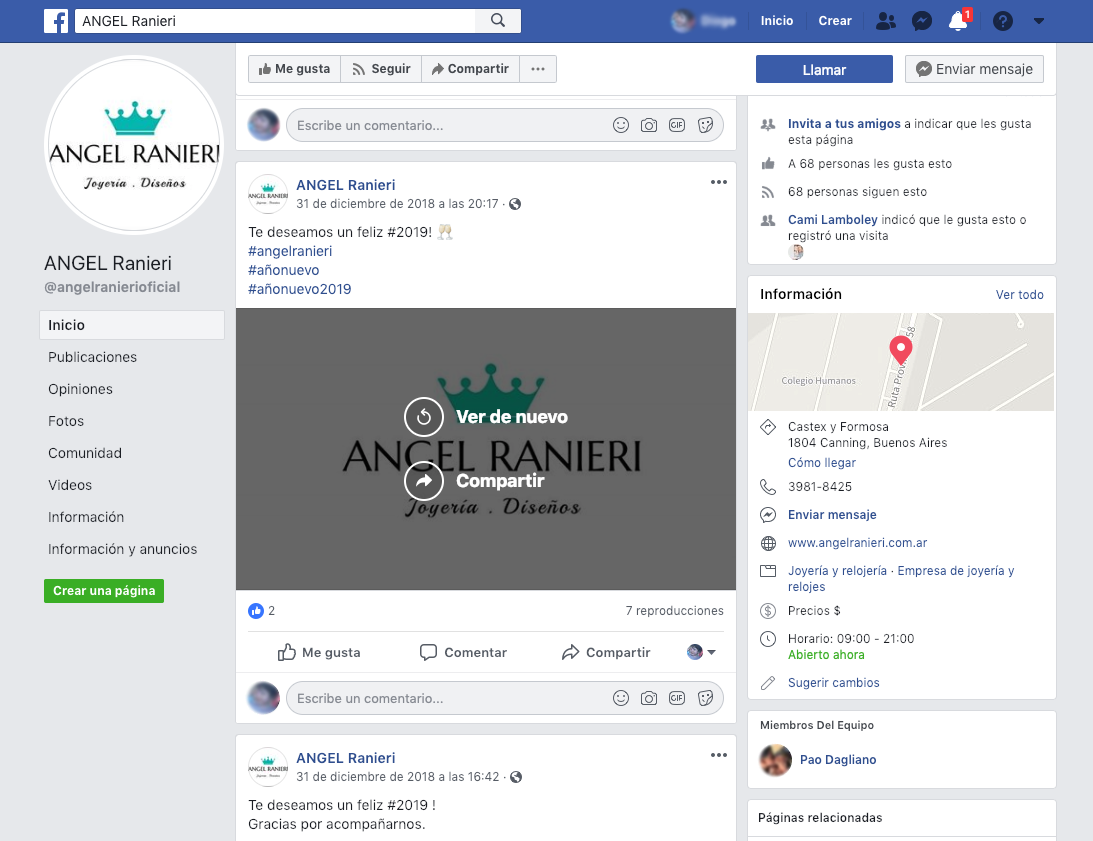
Task: Click the Me gusta button under the video
Action: point(319,652)
